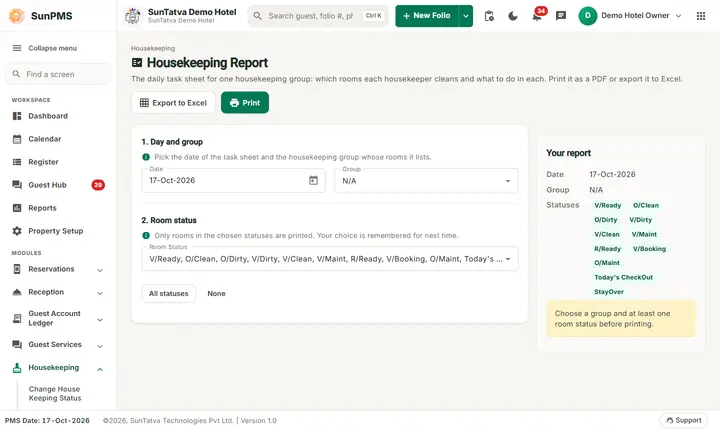This screenshot has width=720, height=430.
Task: Open the chat messages icon
Action: click(561, 16)
